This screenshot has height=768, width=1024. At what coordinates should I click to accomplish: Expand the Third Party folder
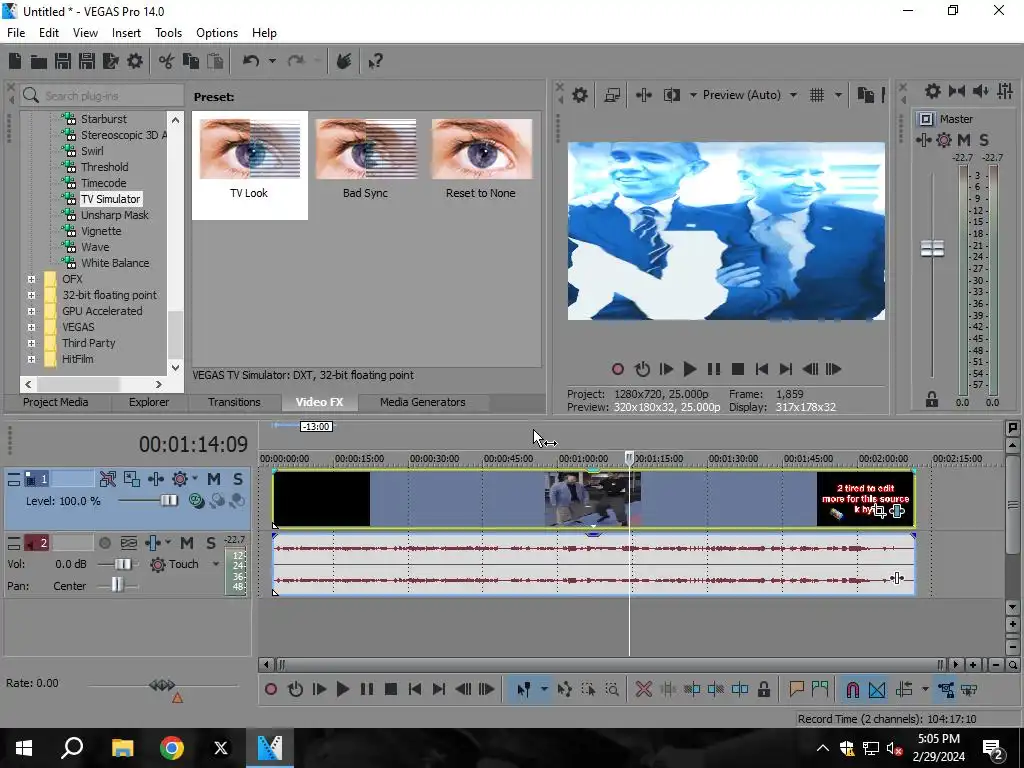pyautogui.click(x=31, y=344)
